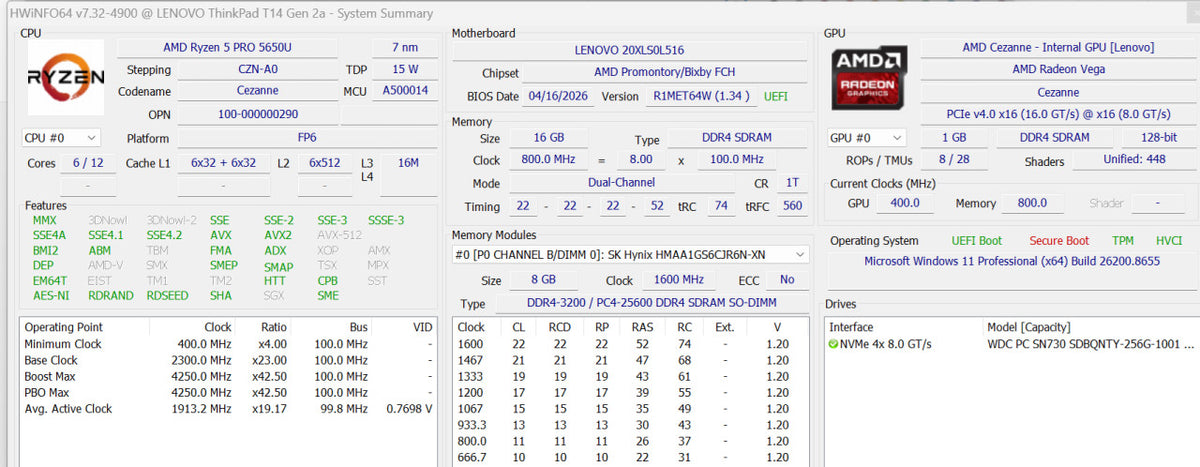The width and height of the screenshot is (1200, 467).
Task: Click the Microsoft Windows 11 Professional build field
Action: click(x=1012, y=261)
